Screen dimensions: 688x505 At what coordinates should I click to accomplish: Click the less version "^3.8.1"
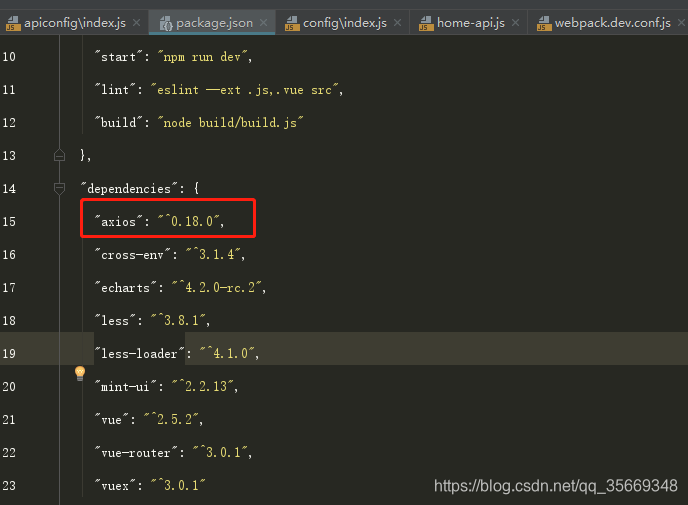pos(178,320)
